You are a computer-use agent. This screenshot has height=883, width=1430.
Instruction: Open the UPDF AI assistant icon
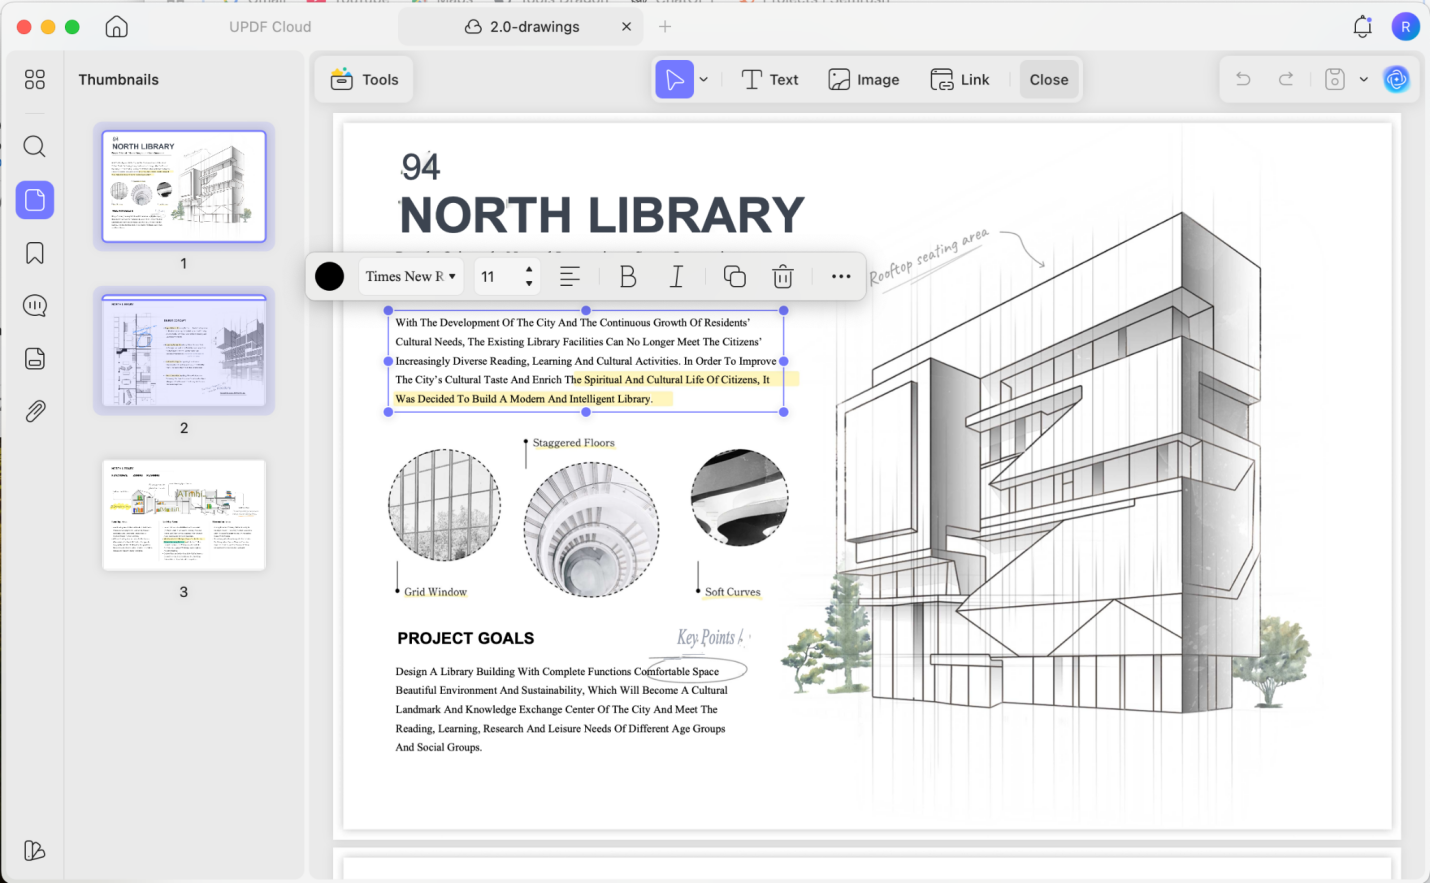(x=1396, y=79)
